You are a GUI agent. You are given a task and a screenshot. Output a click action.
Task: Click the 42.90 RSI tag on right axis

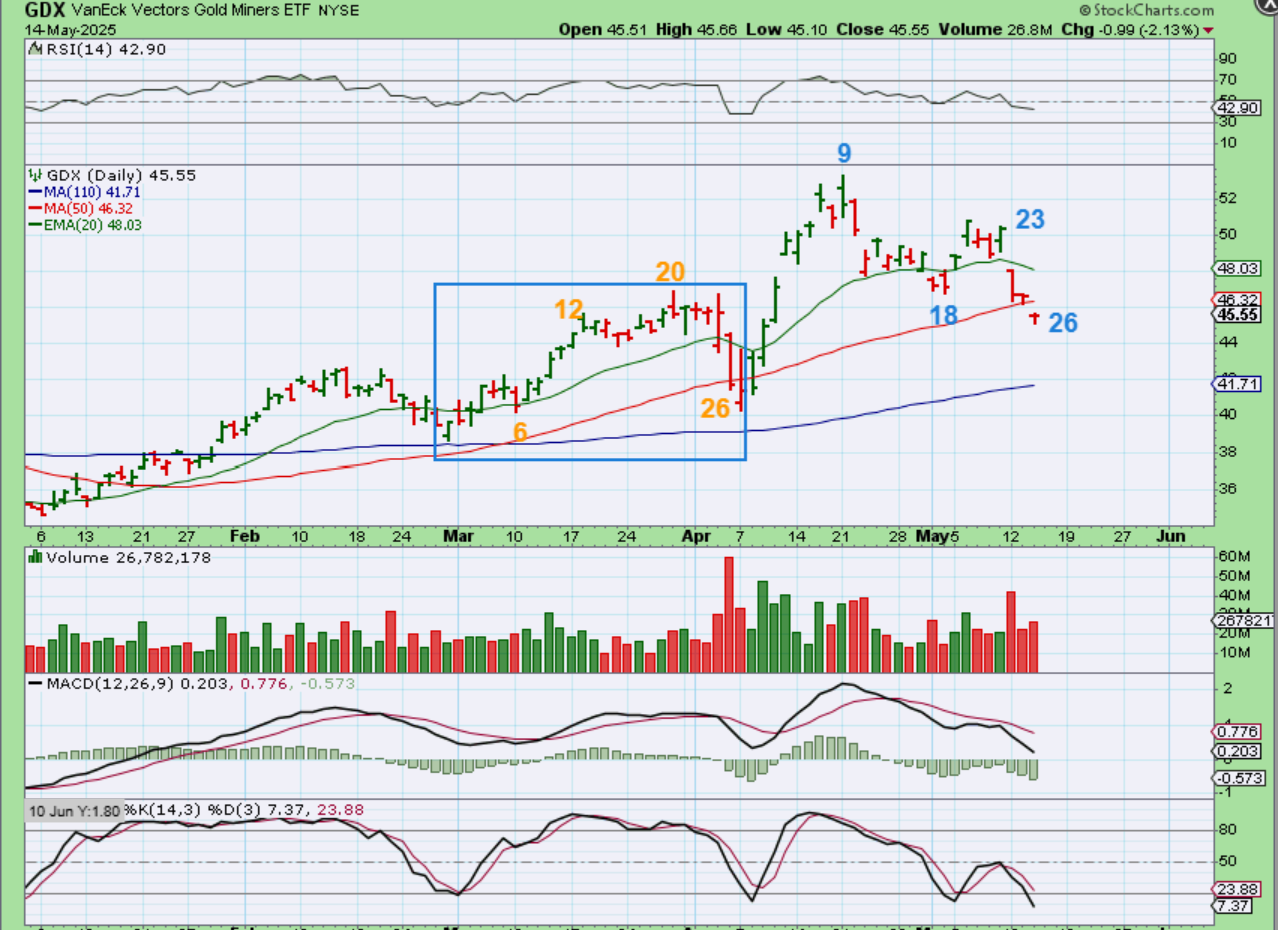pyautogui.click(x=1236, y=107)
